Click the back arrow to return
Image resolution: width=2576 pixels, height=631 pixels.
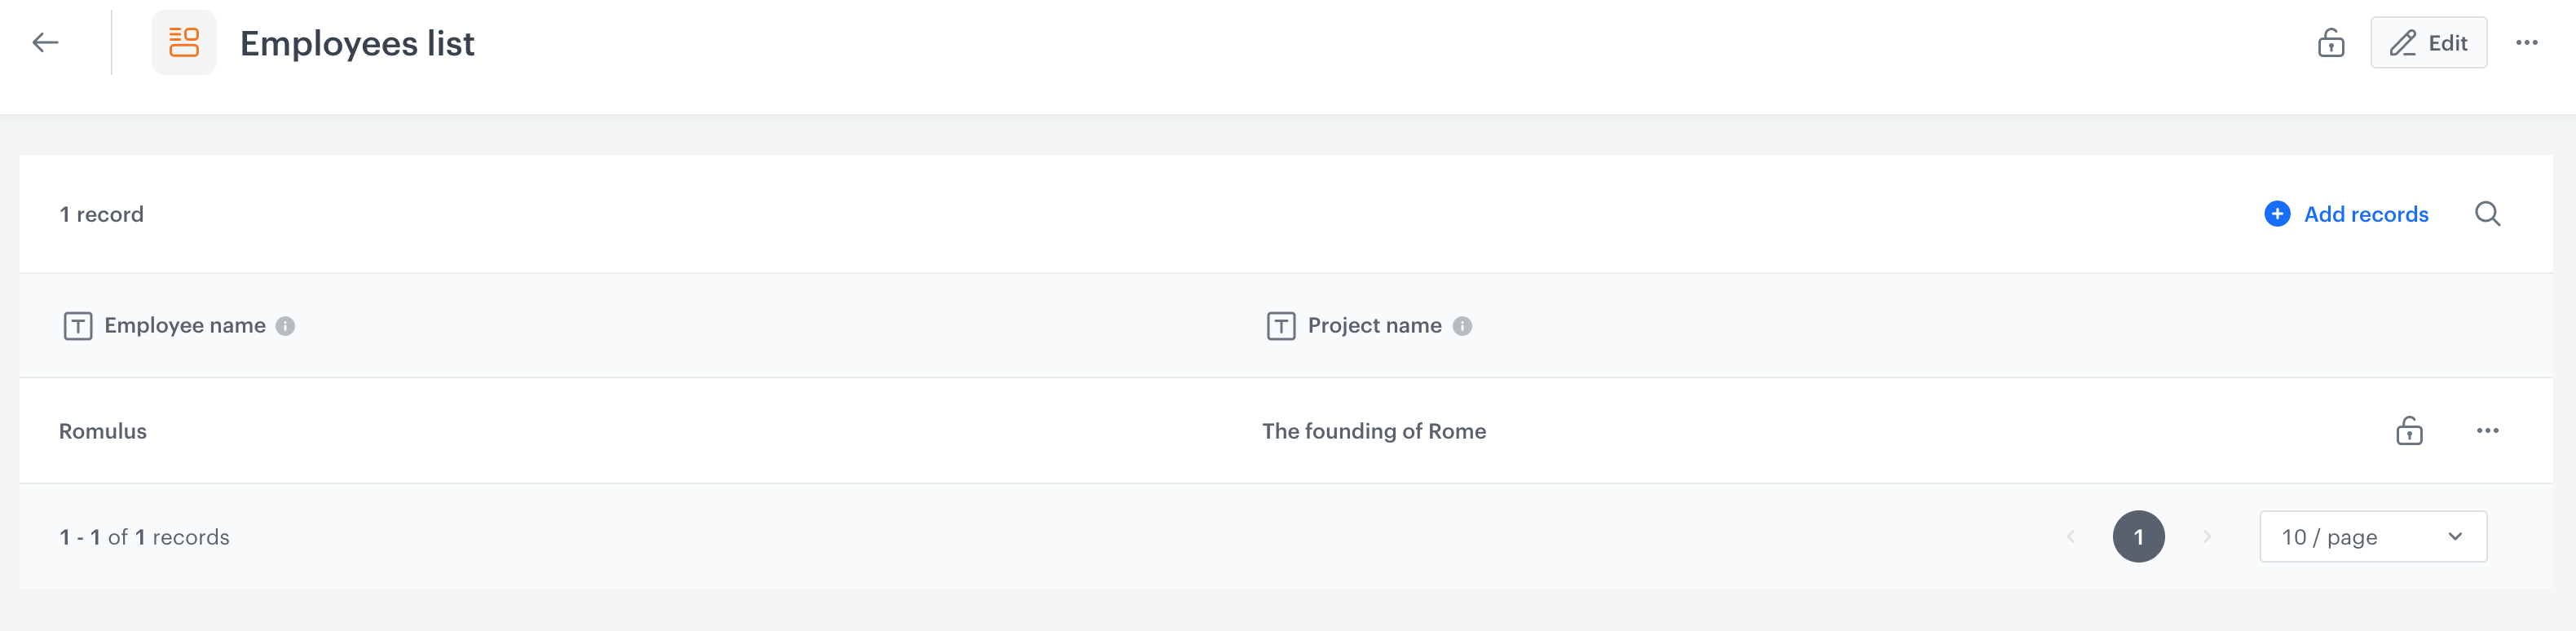tap(43, 42)
